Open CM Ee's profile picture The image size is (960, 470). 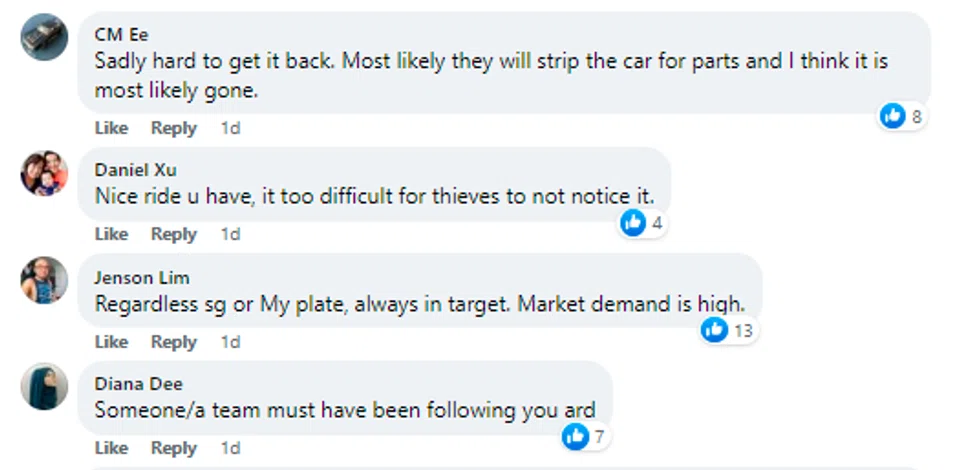pos(44,38)
